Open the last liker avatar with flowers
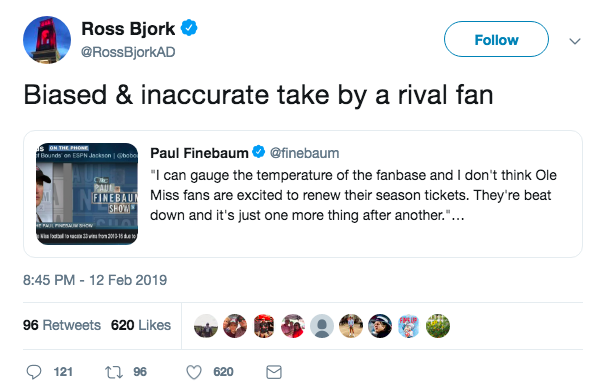This screenshot has width=596, height=385. (438, 326)
